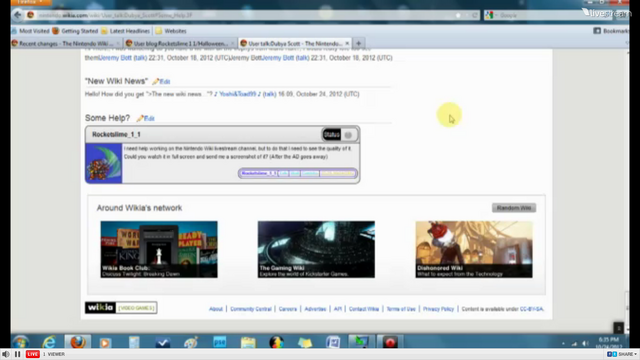Open the Wikia Book Club thumbnail
Screen dimensions: 640x360
[x=159, y=249]
